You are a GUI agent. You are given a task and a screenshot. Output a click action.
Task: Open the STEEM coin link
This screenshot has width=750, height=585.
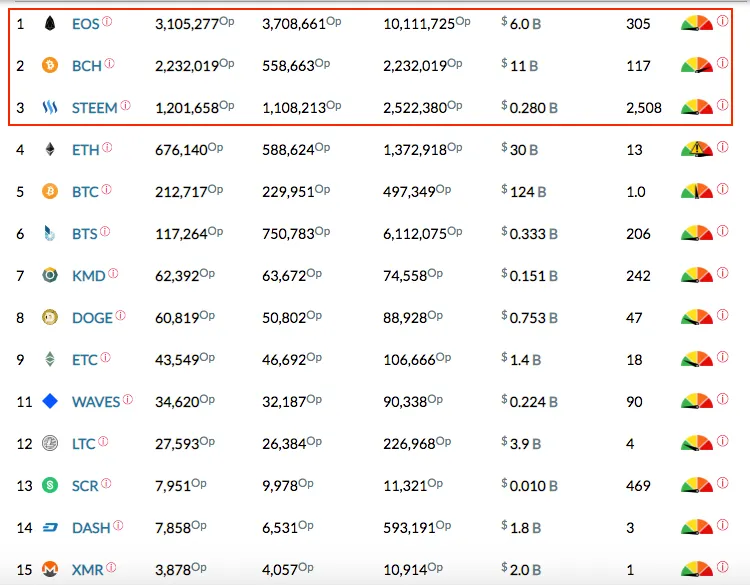[x=95, y=108]
